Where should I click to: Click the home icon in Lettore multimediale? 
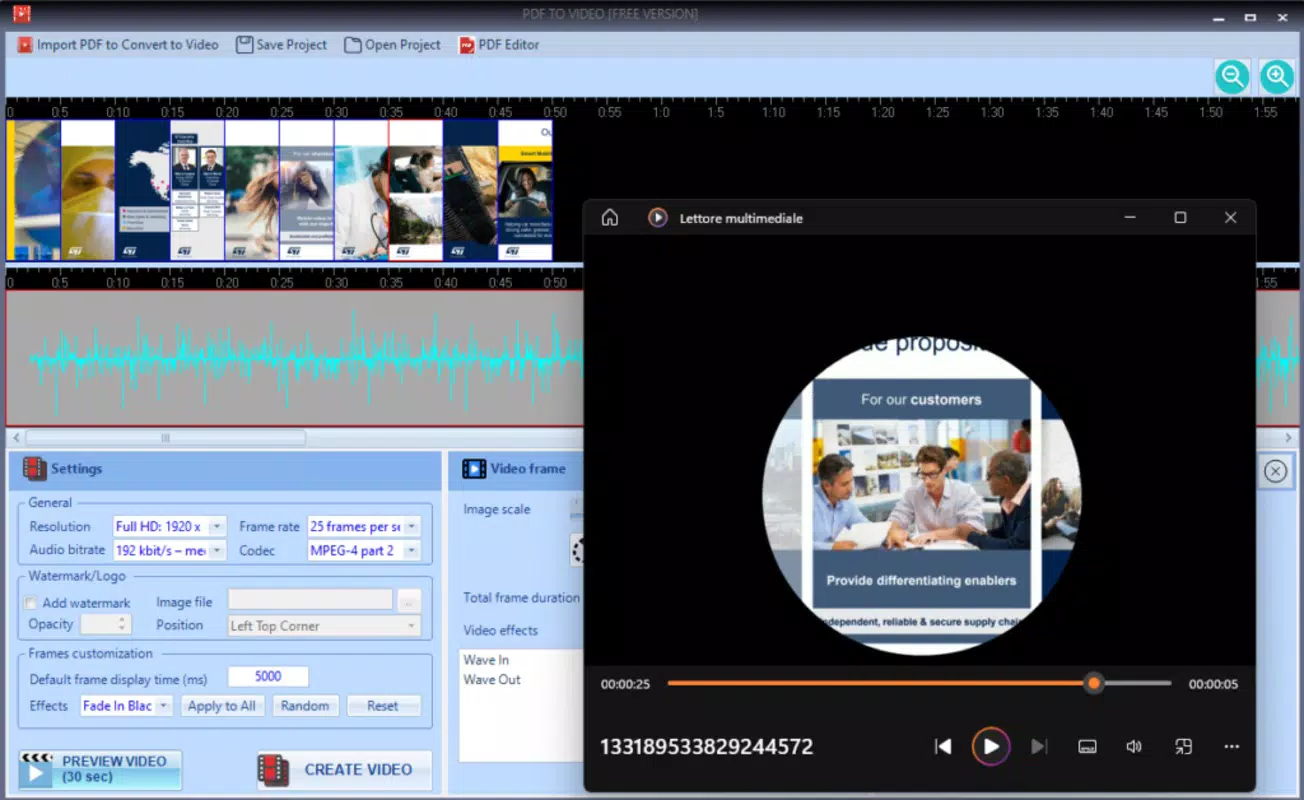[x=609, y=218]
